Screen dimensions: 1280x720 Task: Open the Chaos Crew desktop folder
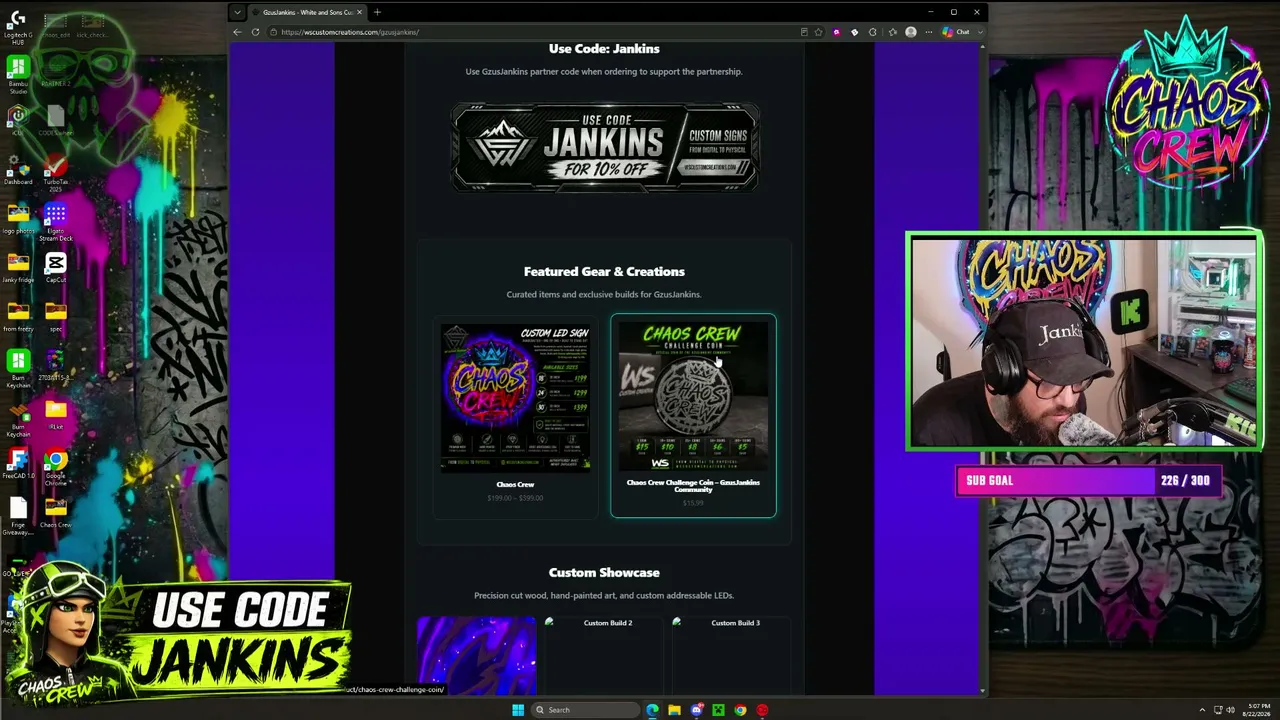coord(55,514)
